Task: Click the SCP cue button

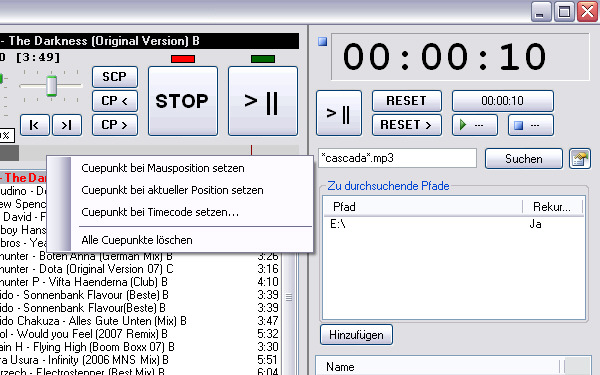Action: point(115,77)
